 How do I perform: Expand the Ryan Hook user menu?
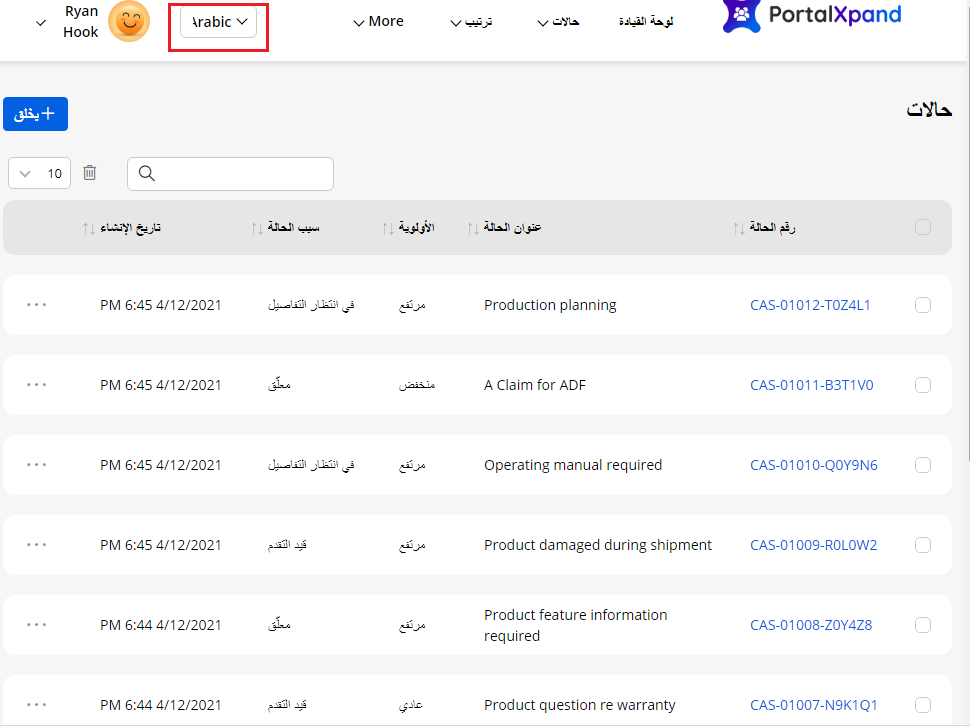41,22
